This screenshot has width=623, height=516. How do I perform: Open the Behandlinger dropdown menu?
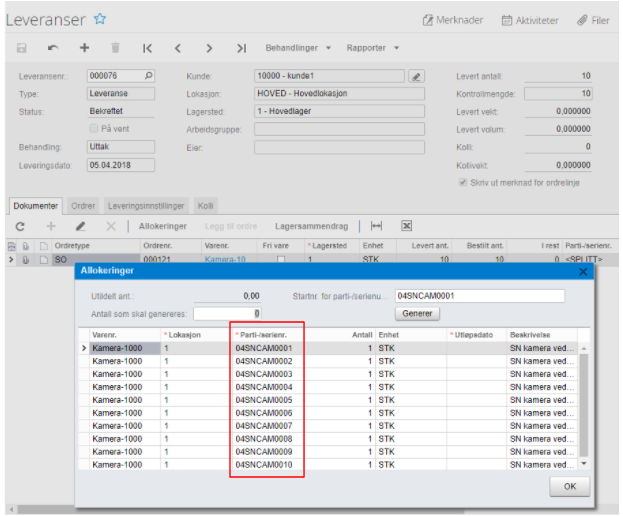tap(298, 48)
